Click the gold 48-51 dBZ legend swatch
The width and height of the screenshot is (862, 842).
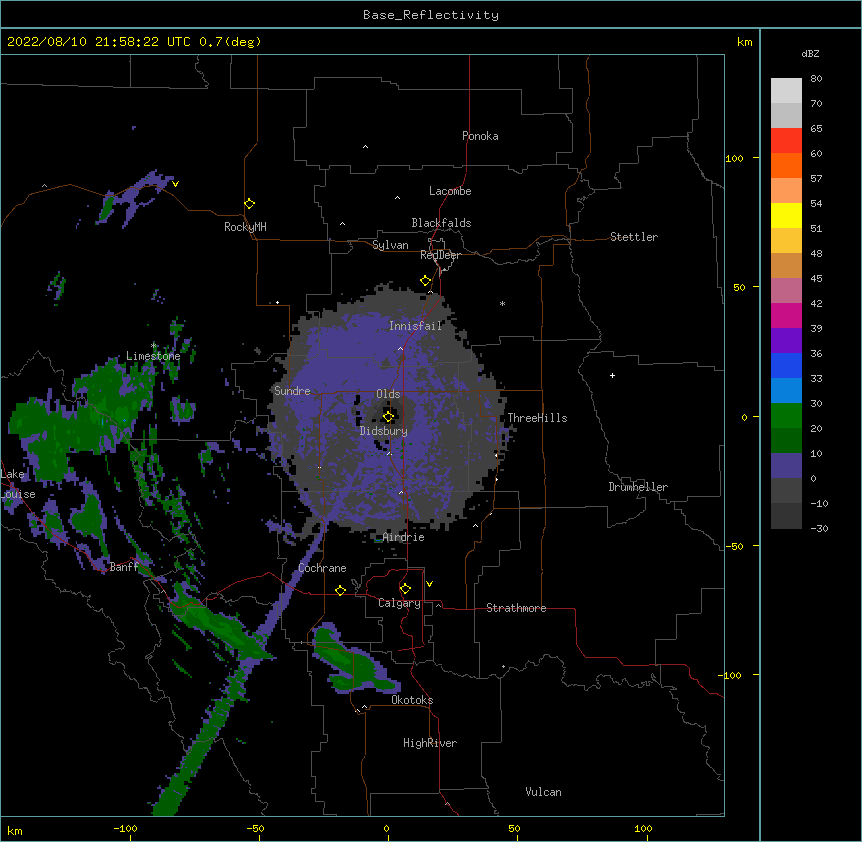786,241
